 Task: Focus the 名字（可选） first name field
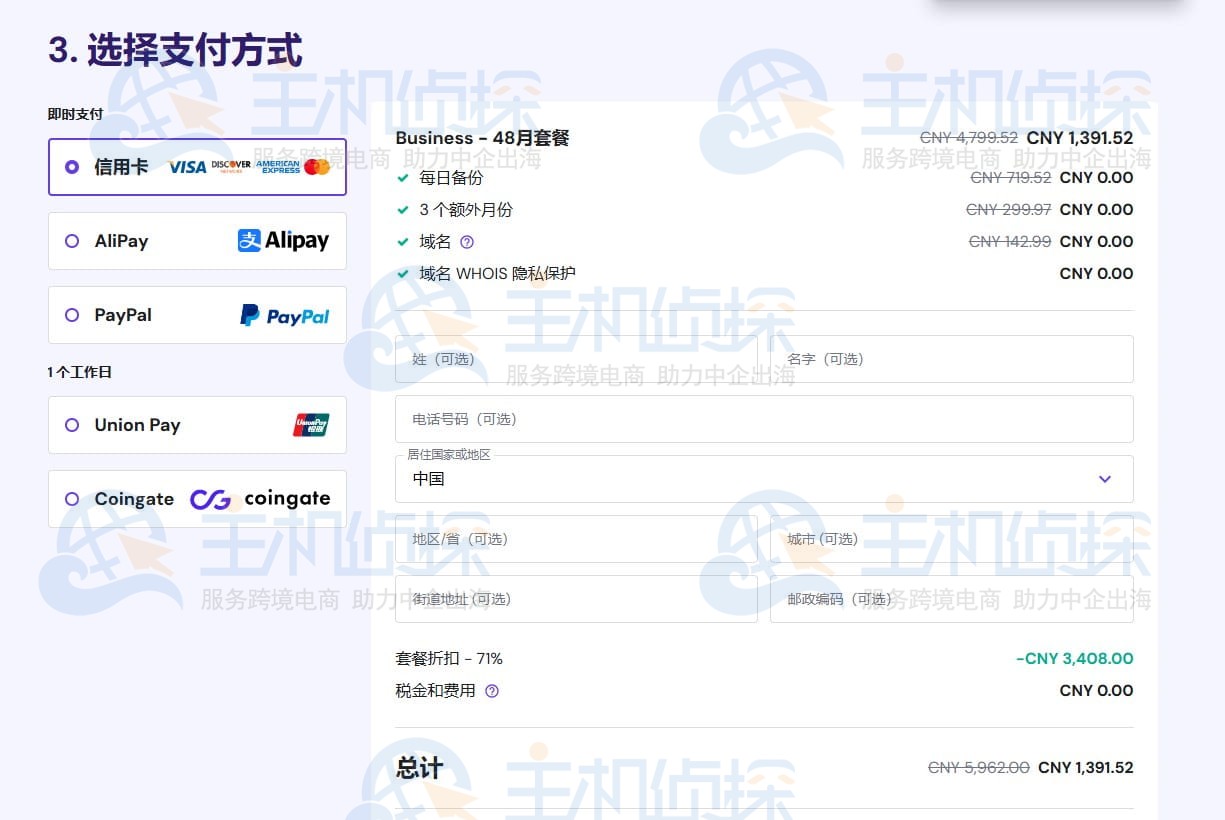(x=952, y=359)
